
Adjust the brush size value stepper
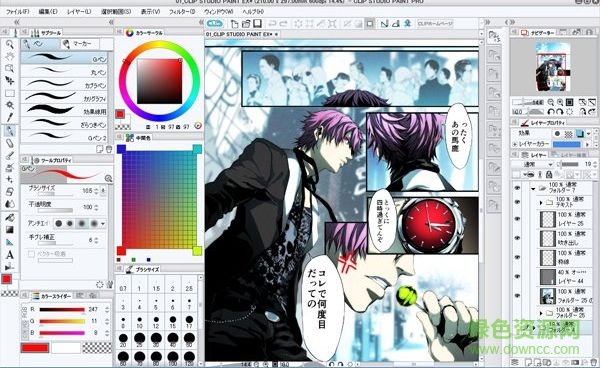click(96, 191)
